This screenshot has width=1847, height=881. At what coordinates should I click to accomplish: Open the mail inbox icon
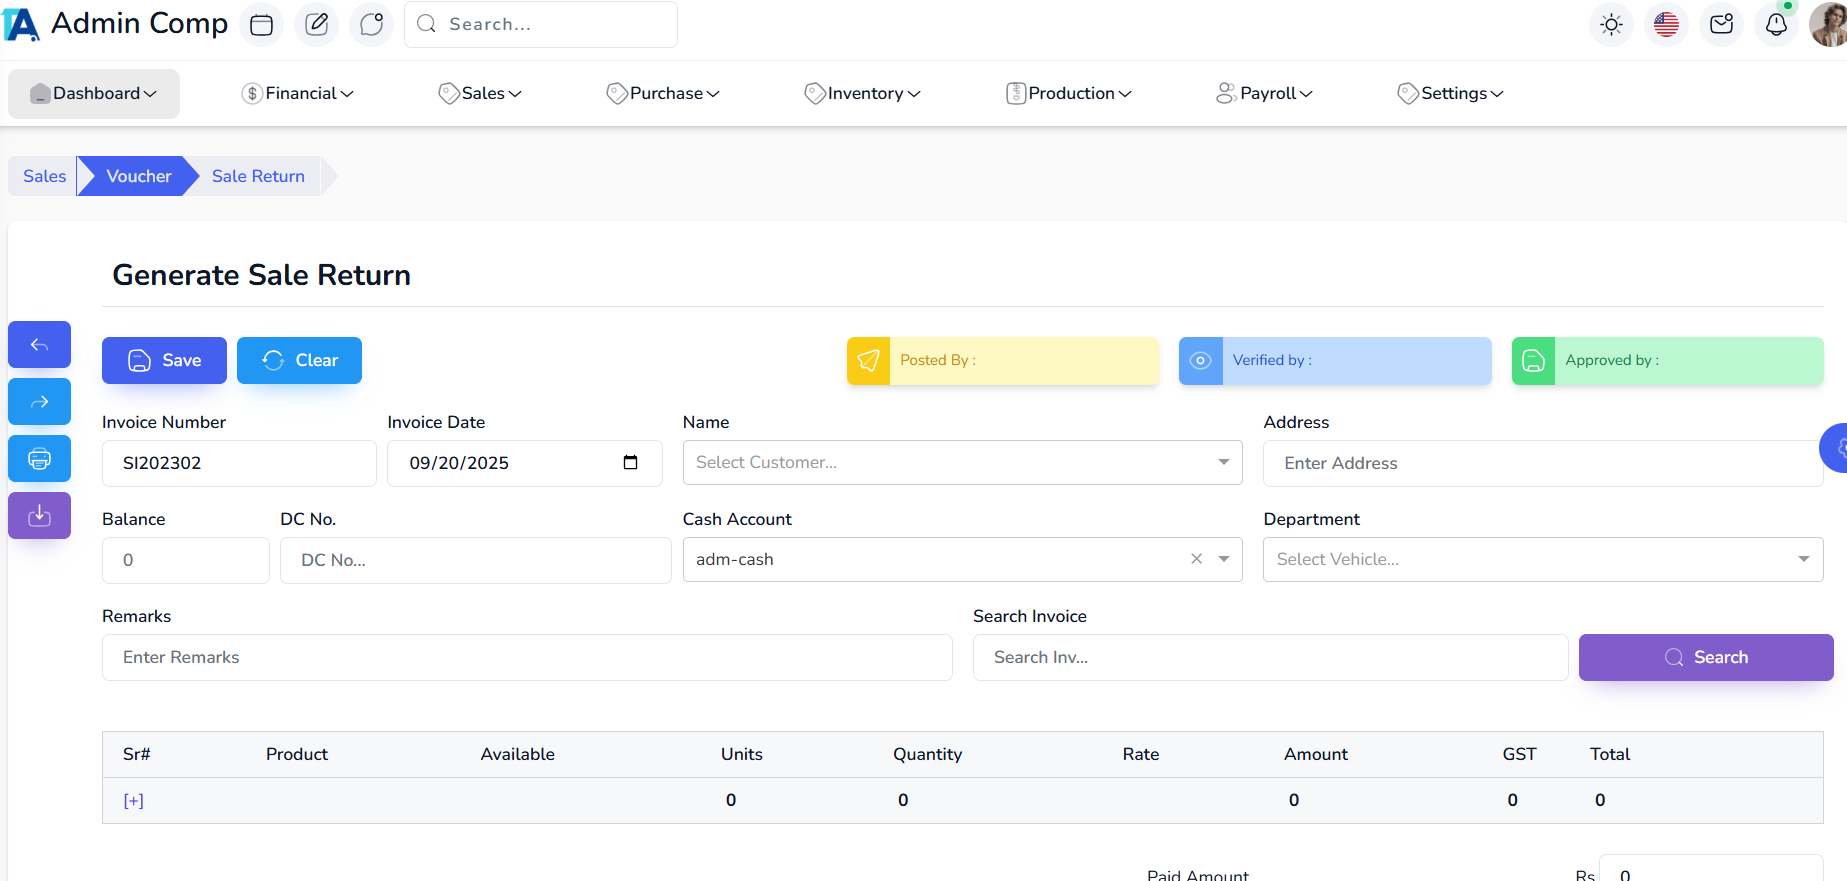[1721, 25]
